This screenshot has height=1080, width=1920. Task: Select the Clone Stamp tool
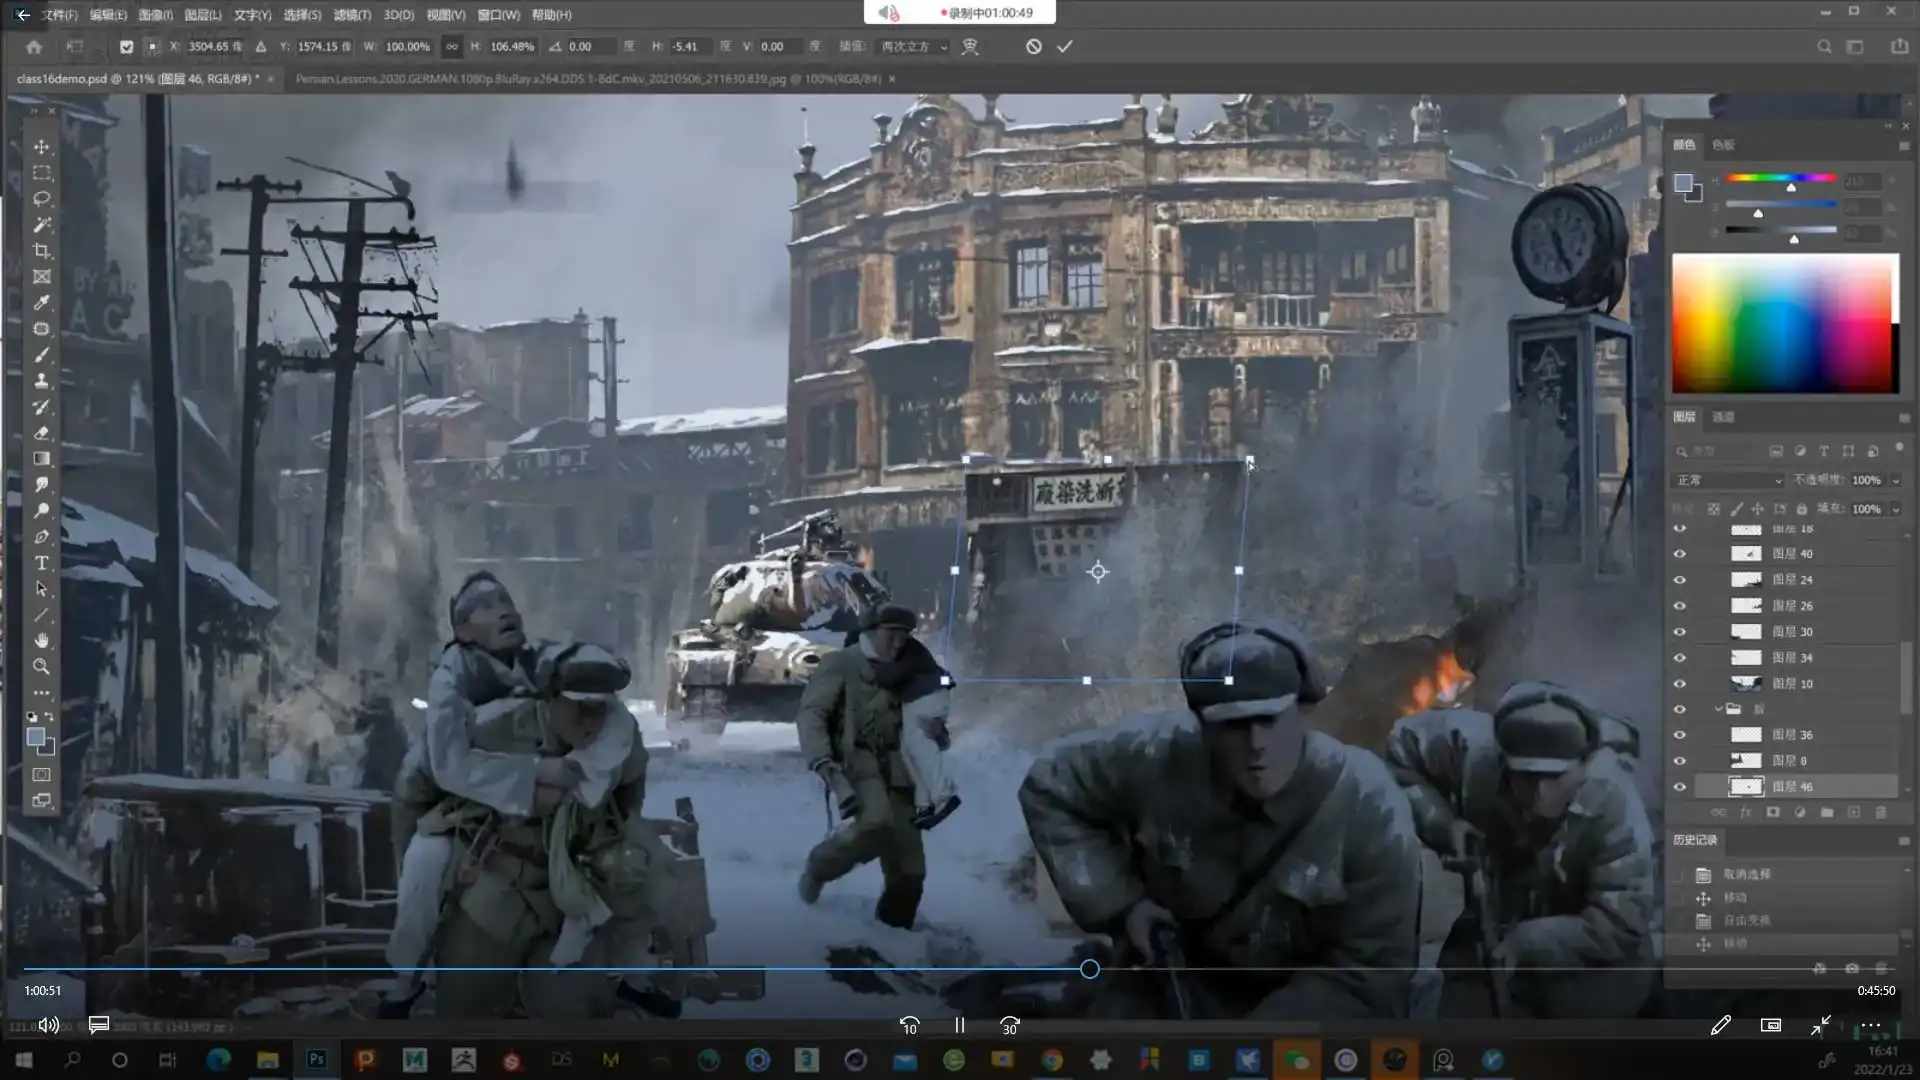point(41,381)
